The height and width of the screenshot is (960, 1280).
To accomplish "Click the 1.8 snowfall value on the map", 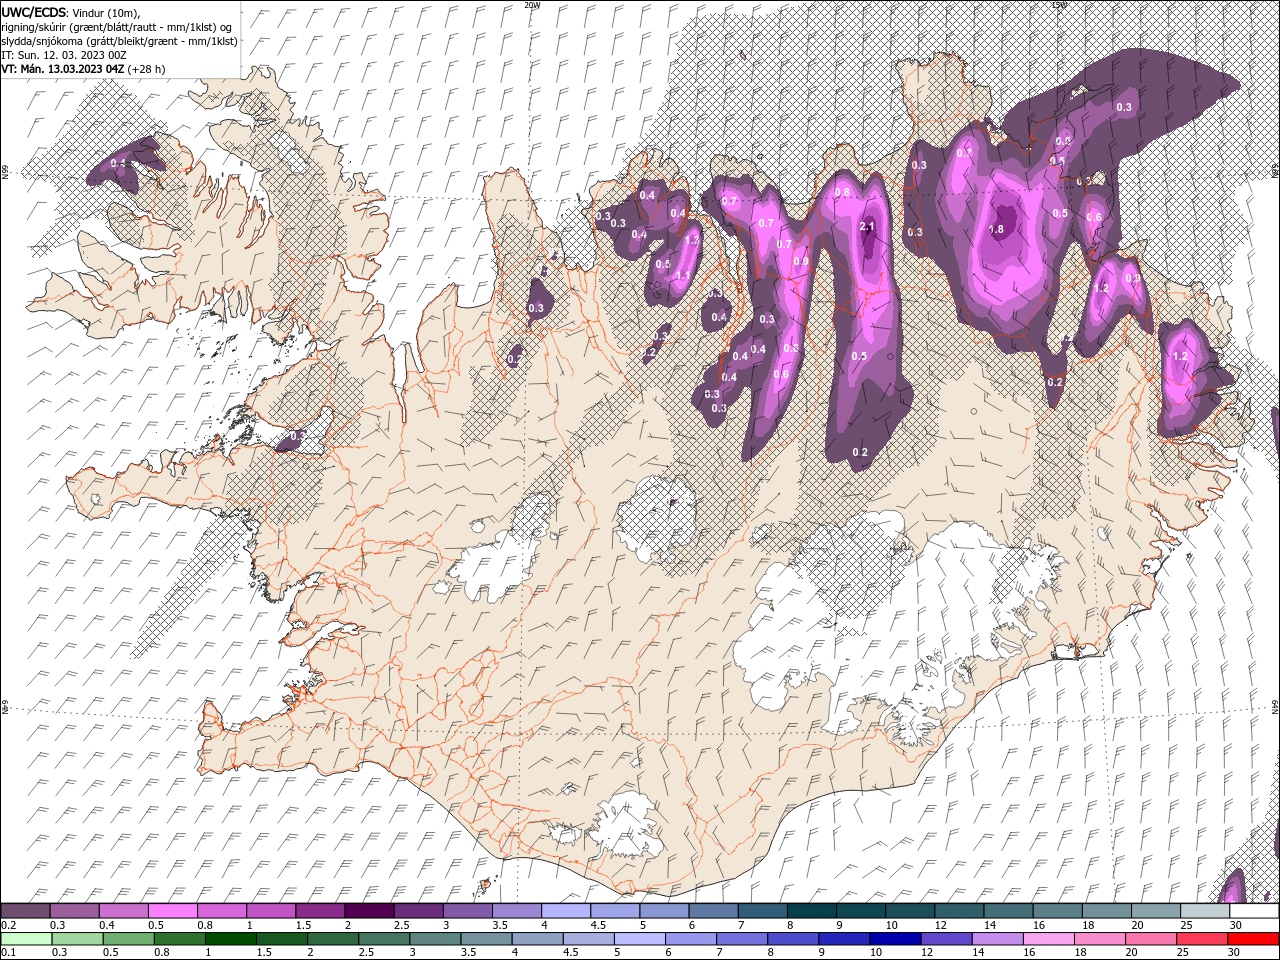I will [x=996, y=229].
